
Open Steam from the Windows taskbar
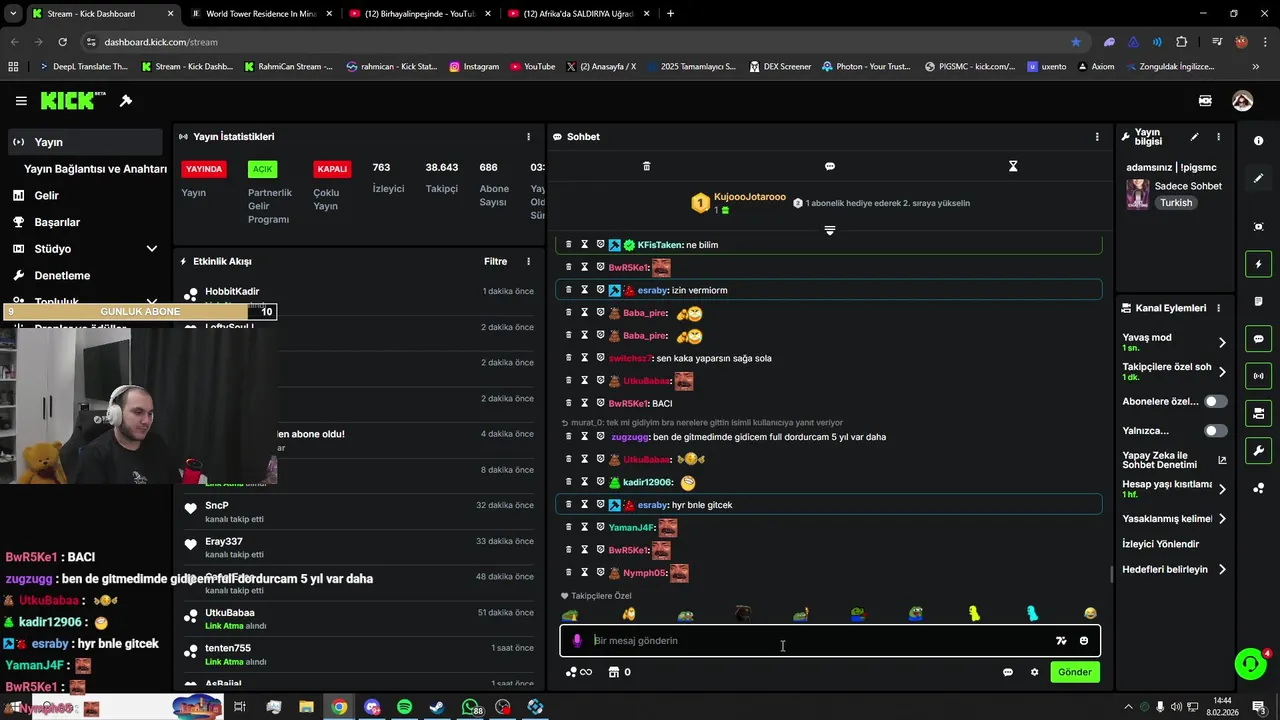tap(437, 707)
